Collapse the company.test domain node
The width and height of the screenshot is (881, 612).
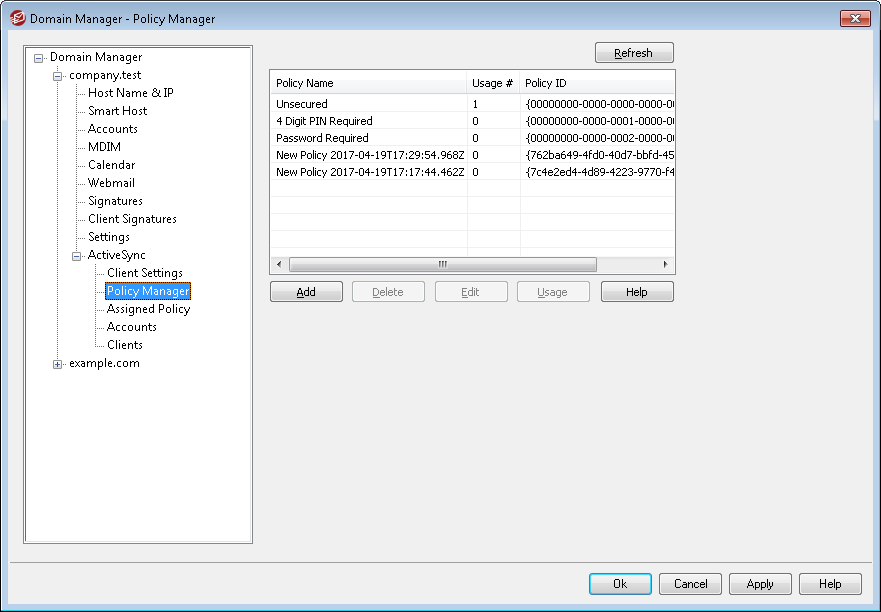(58, 76)
